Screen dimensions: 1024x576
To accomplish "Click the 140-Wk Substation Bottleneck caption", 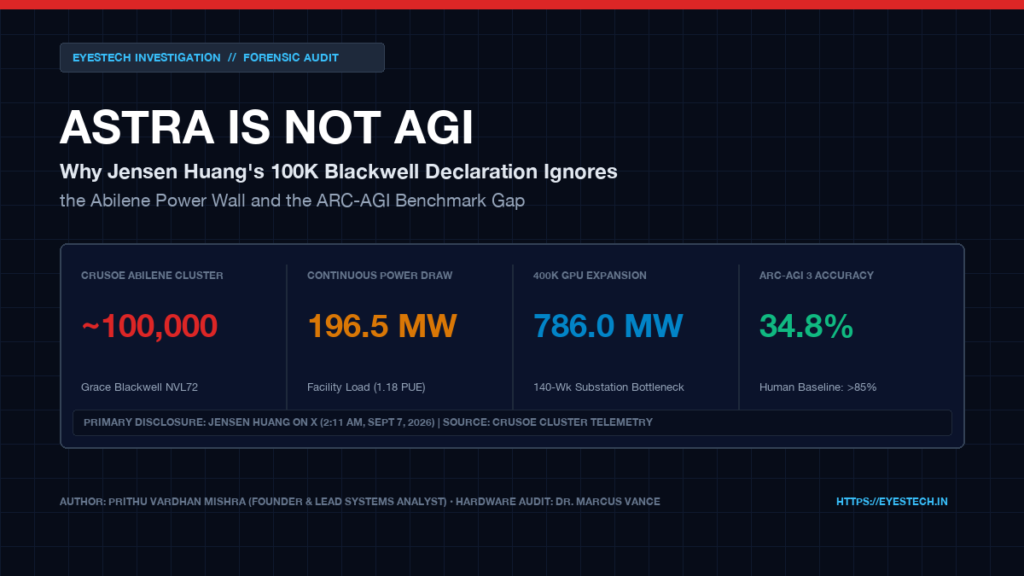I will point(609,387).
